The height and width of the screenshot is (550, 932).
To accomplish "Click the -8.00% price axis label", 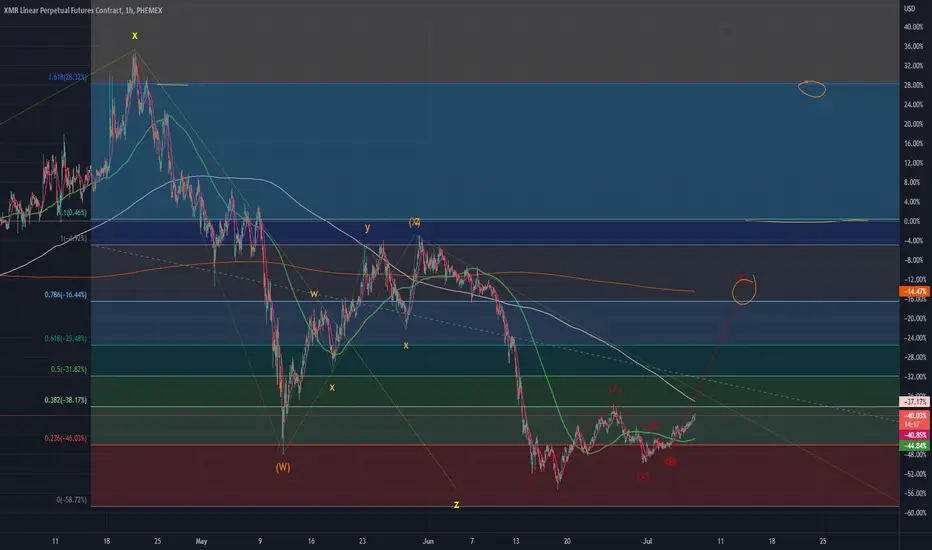I will (x=914, y=260).
